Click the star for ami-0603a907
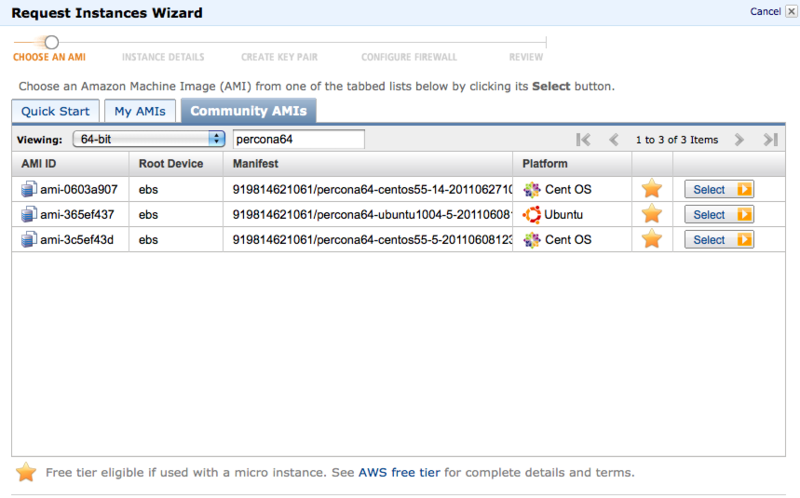 pyautogui.click(x=652, y=189)
